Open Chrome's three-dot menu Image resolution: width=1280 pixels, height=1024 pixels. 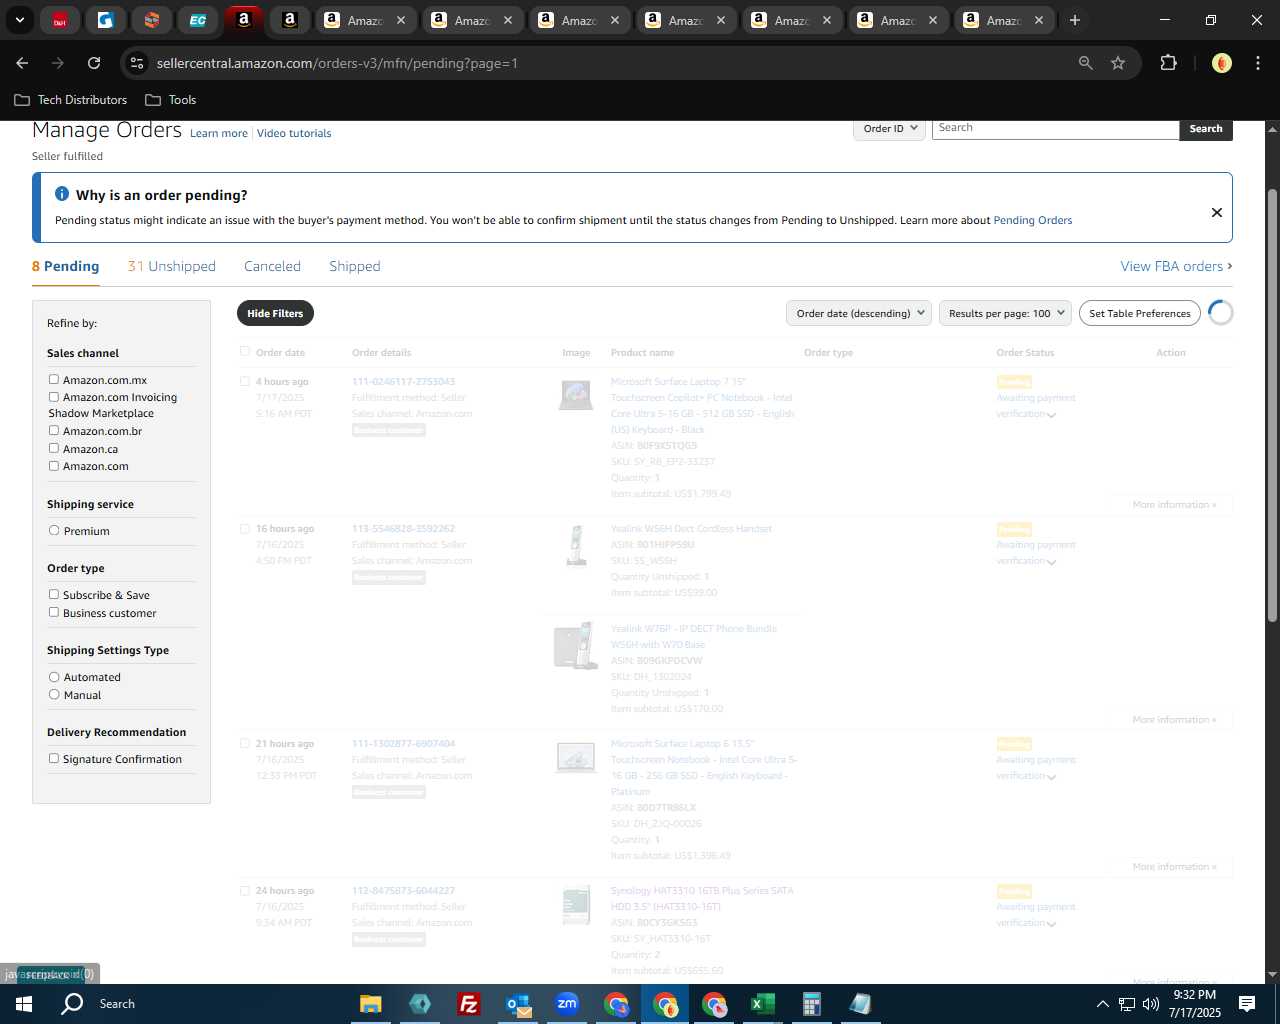click(1256, 63)
